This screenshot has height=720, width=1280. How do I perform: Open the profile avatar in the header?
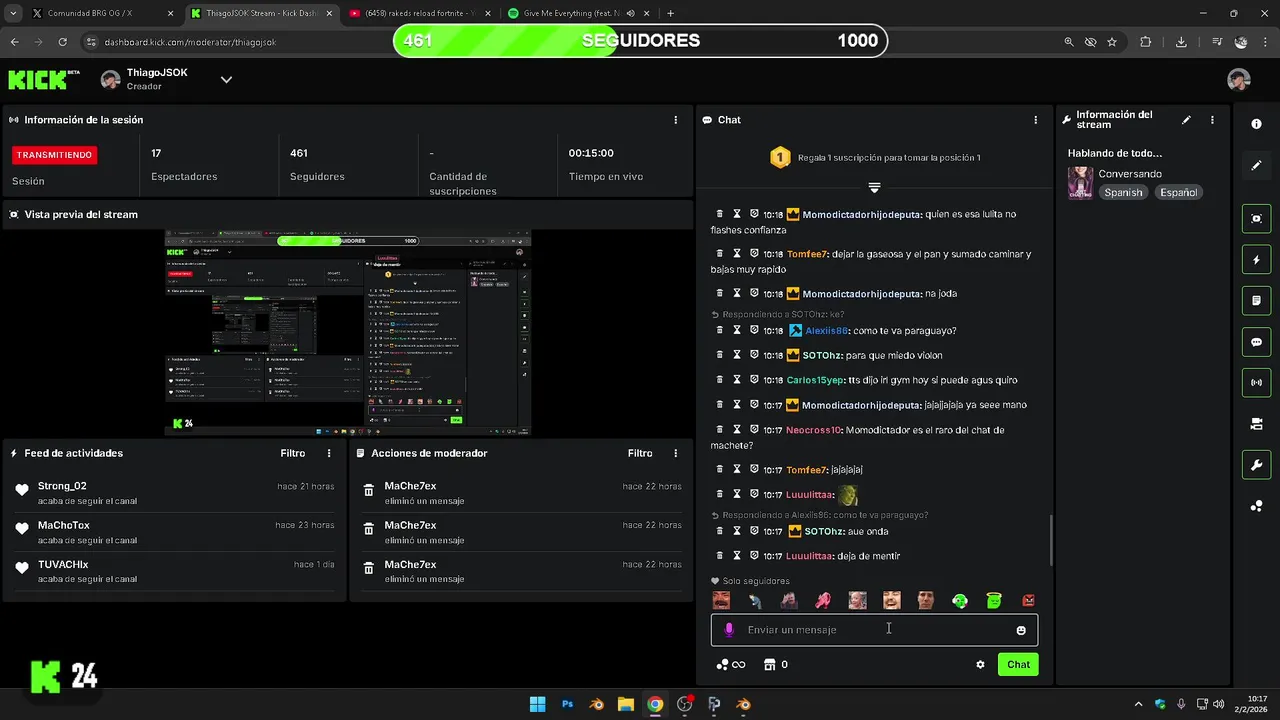[1239, 80]
